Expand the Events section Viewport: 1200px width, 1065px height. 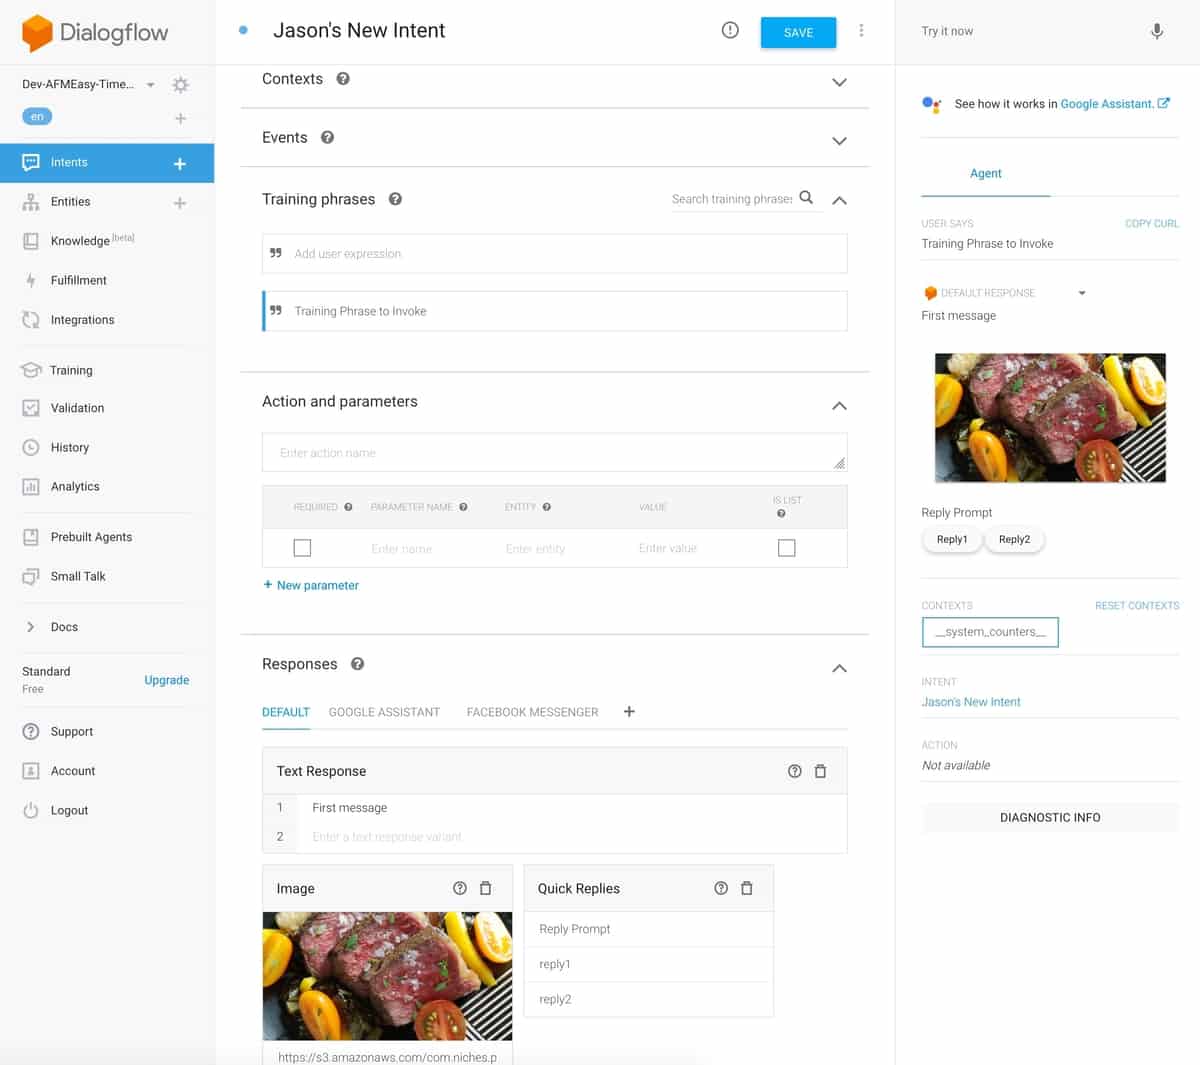click(x=839, y=140)
